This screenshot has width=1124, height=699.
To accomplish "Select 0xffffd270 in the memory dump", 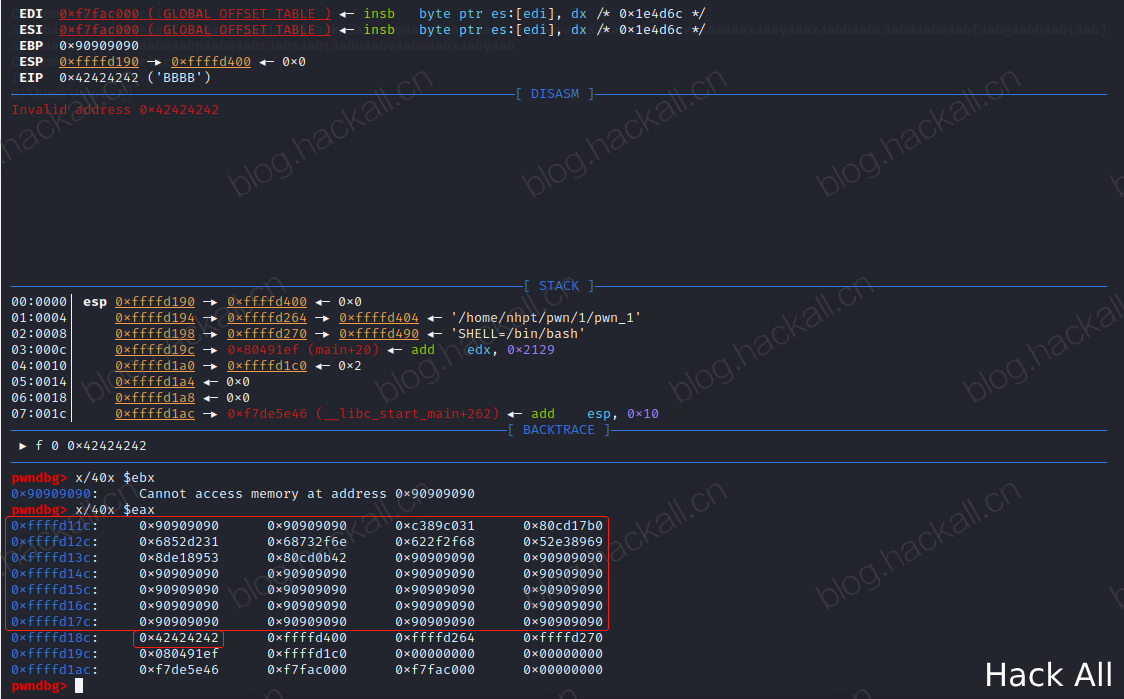I will (563, 638).
